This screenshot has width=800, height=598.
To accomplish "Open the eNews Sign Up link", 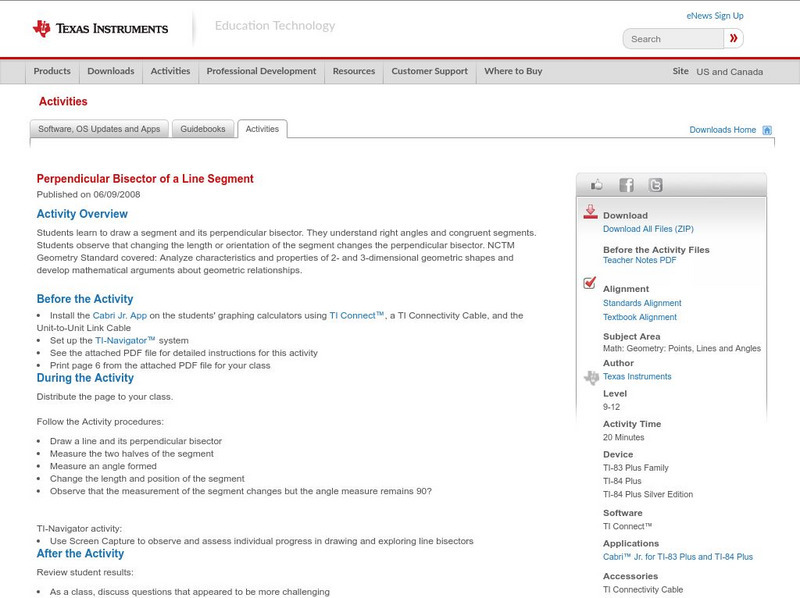I will coord(715,16).
